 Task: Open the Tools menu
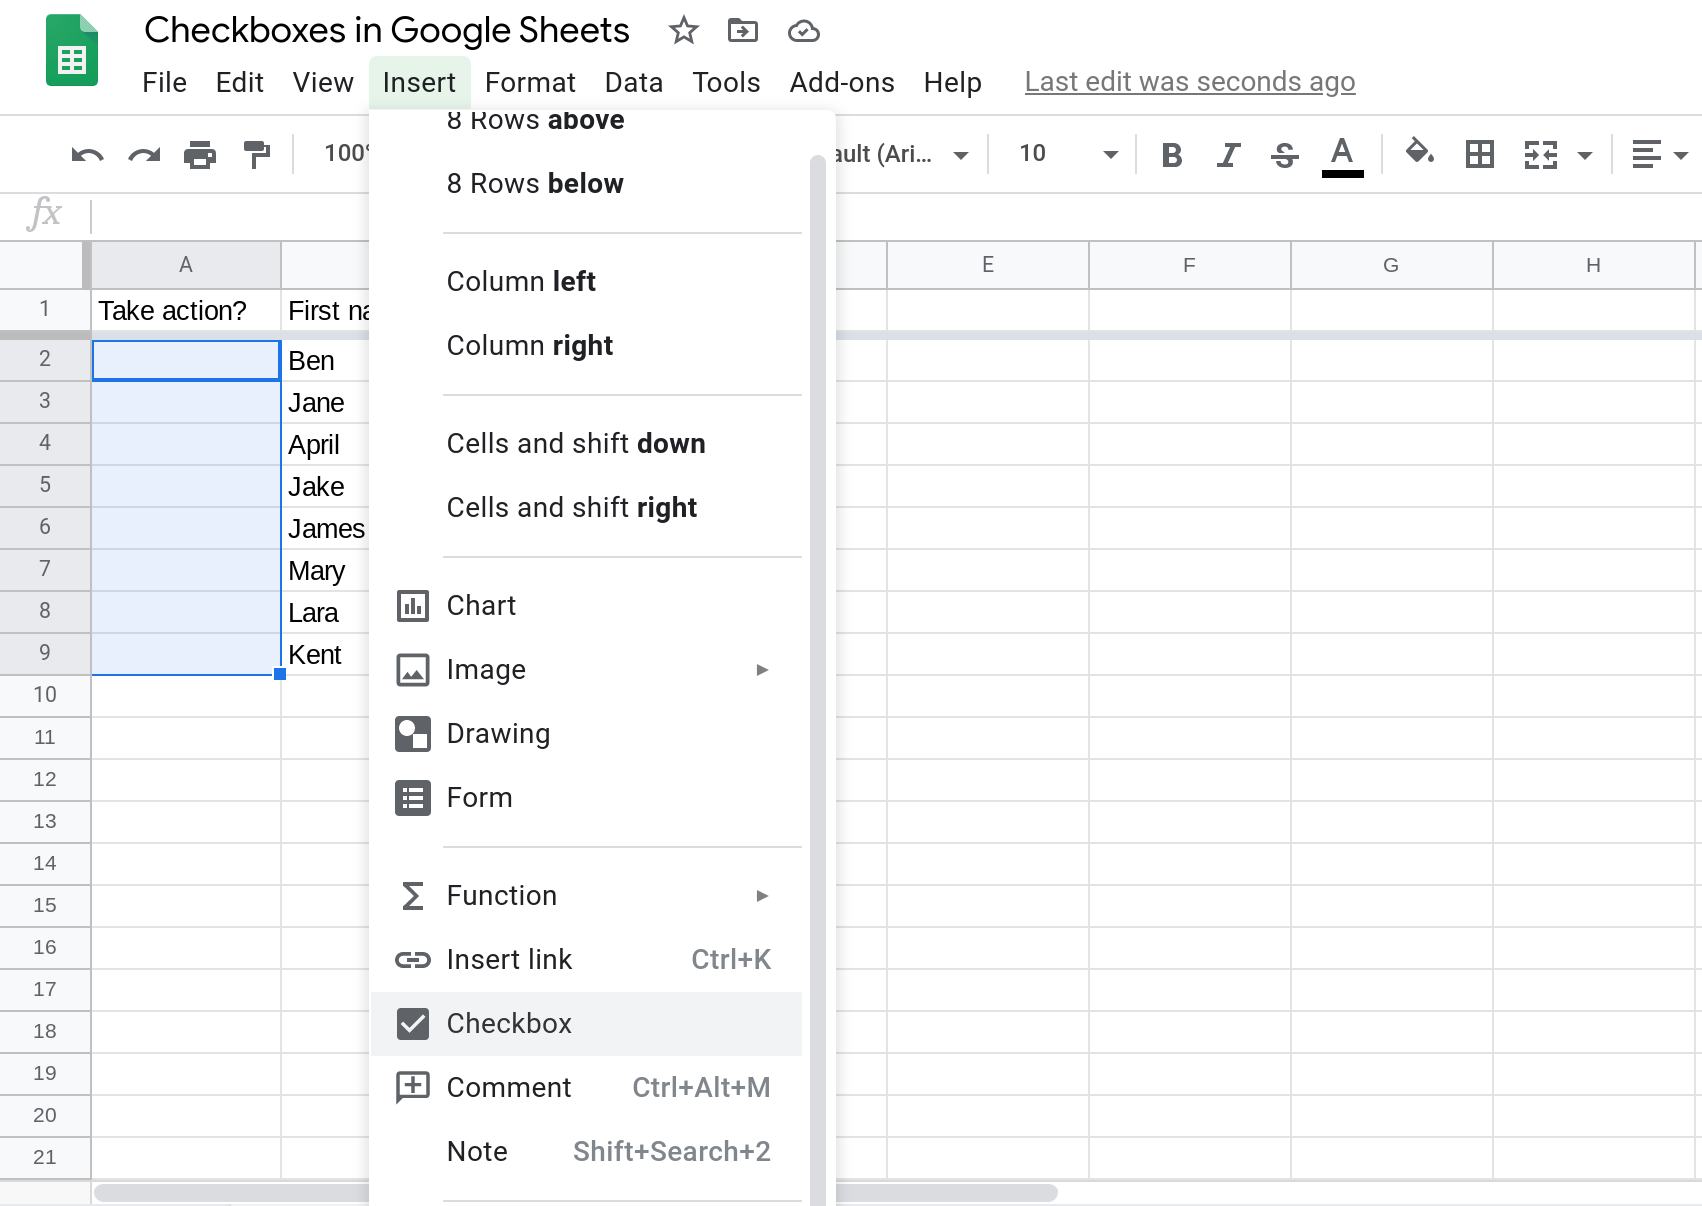point(726,82)
